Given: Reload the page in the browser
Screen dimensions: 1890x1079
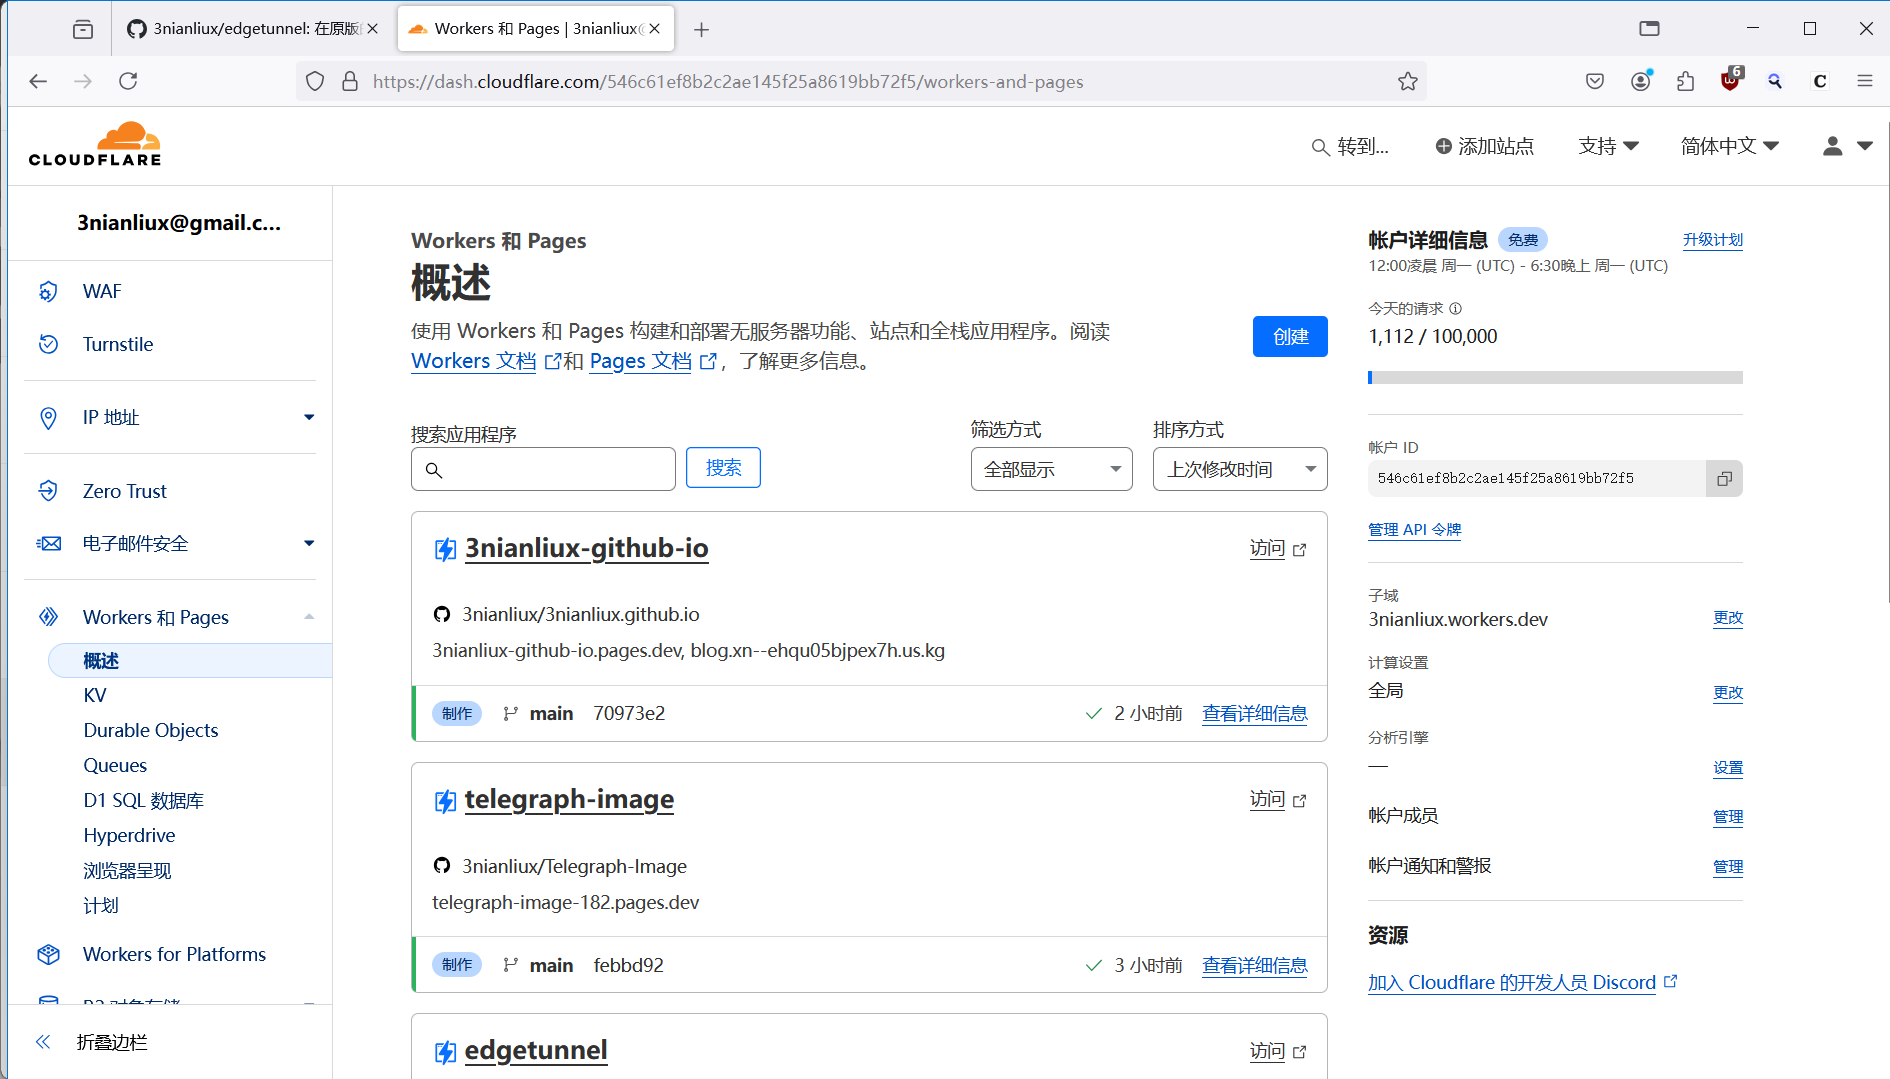Looking at the screenshot, I should (x=128, y=81).
